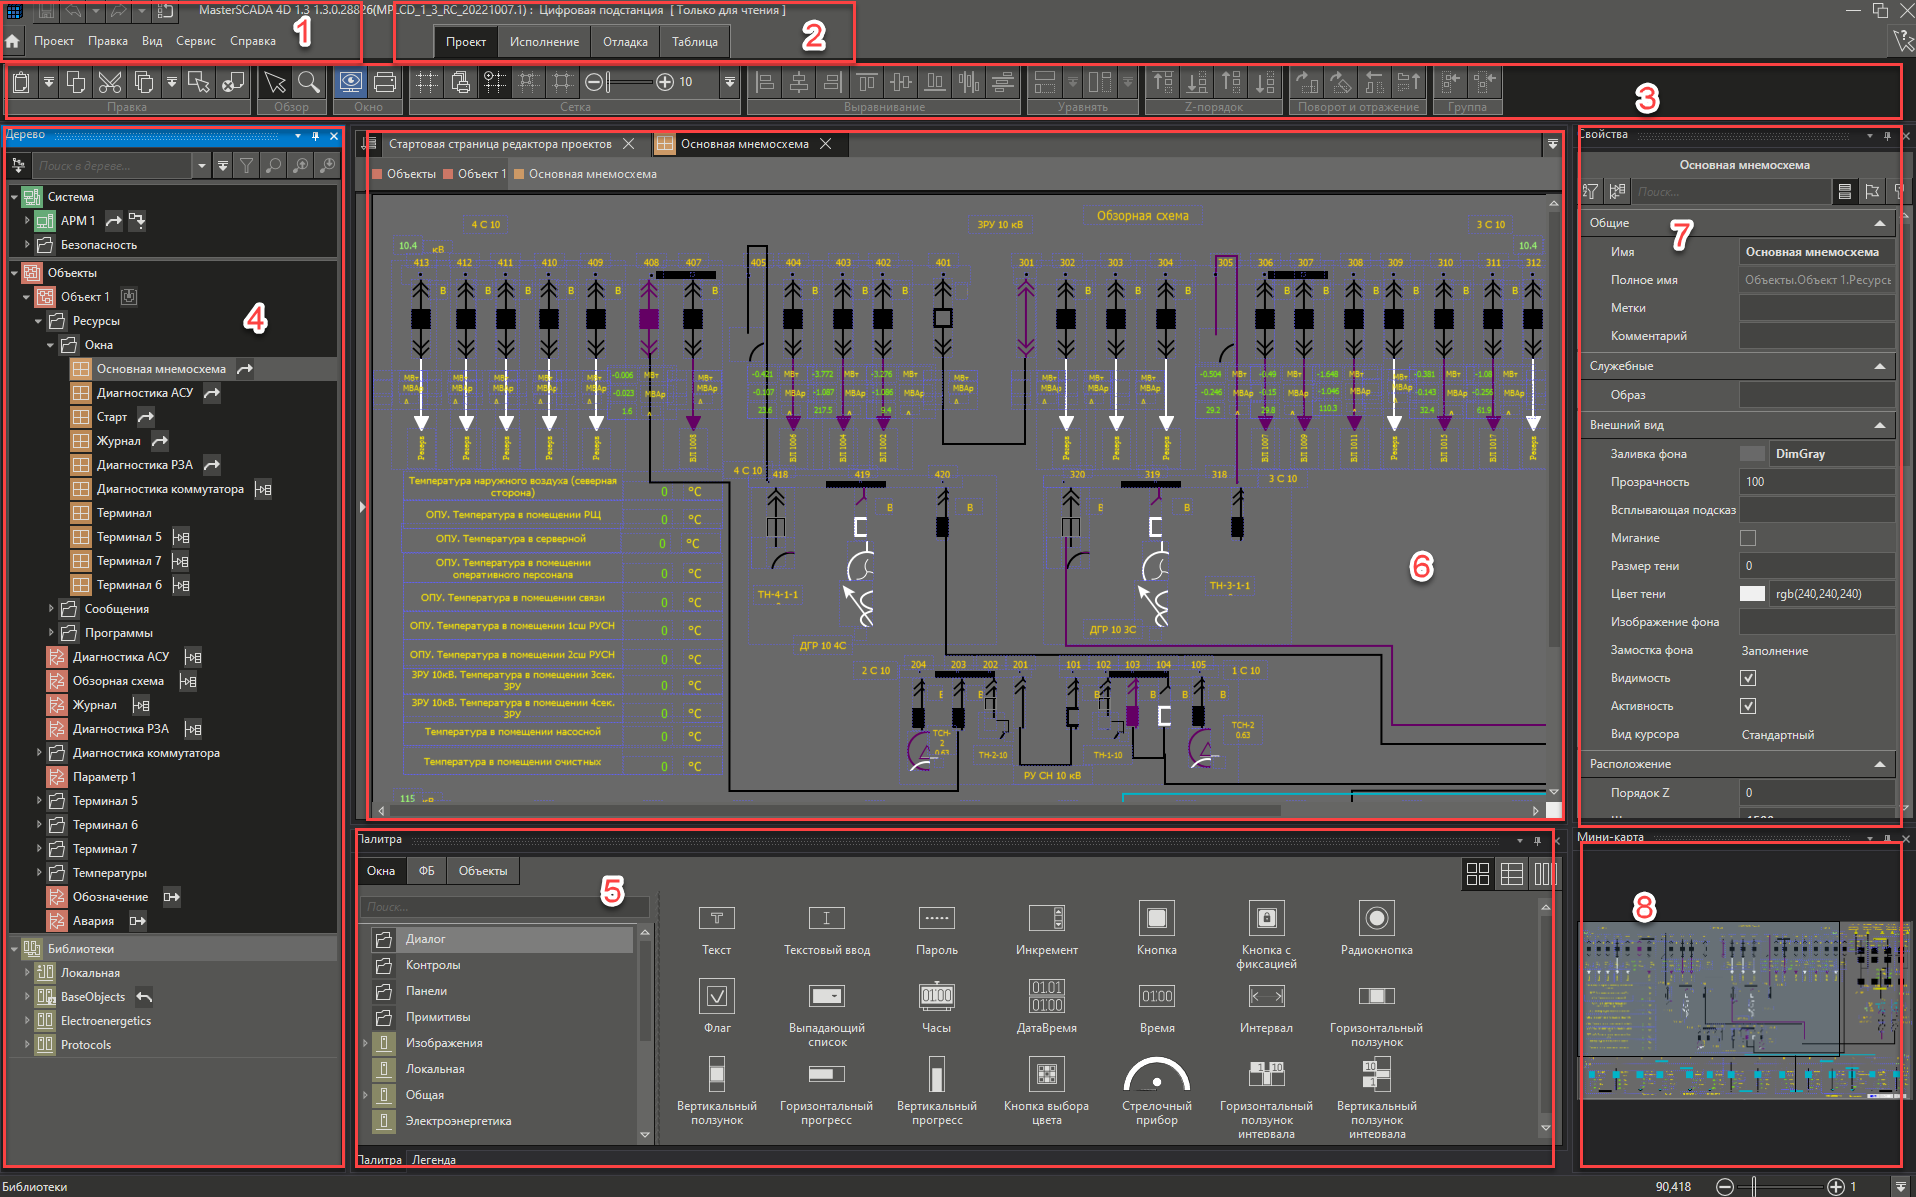The height and width of the screenshot is (1197, 1916).
Task: Select the arrow pointer in Обзор group
Action: tap(274, 82)
